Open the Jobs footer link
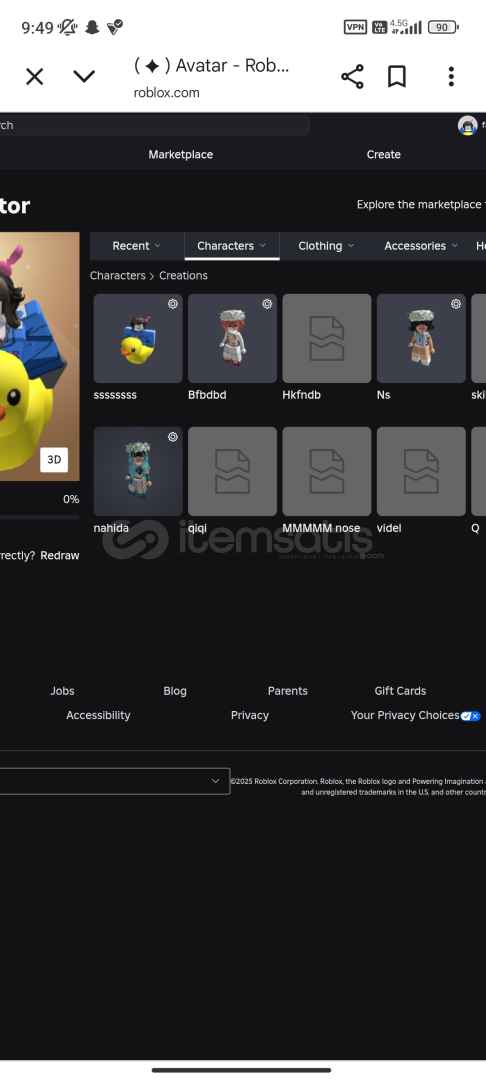This screenshot has width=486, height=1080. (62, 691)
